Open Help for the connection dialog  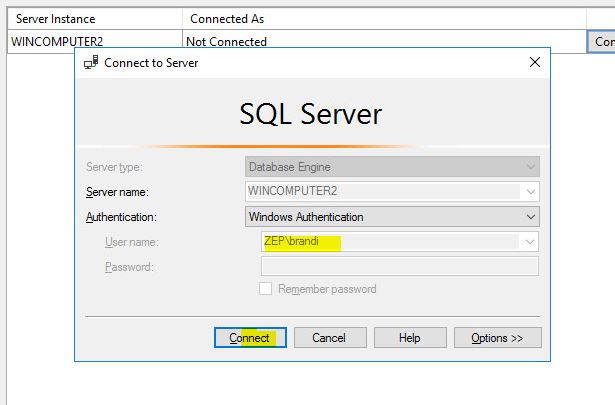click(x=409, y=338)
